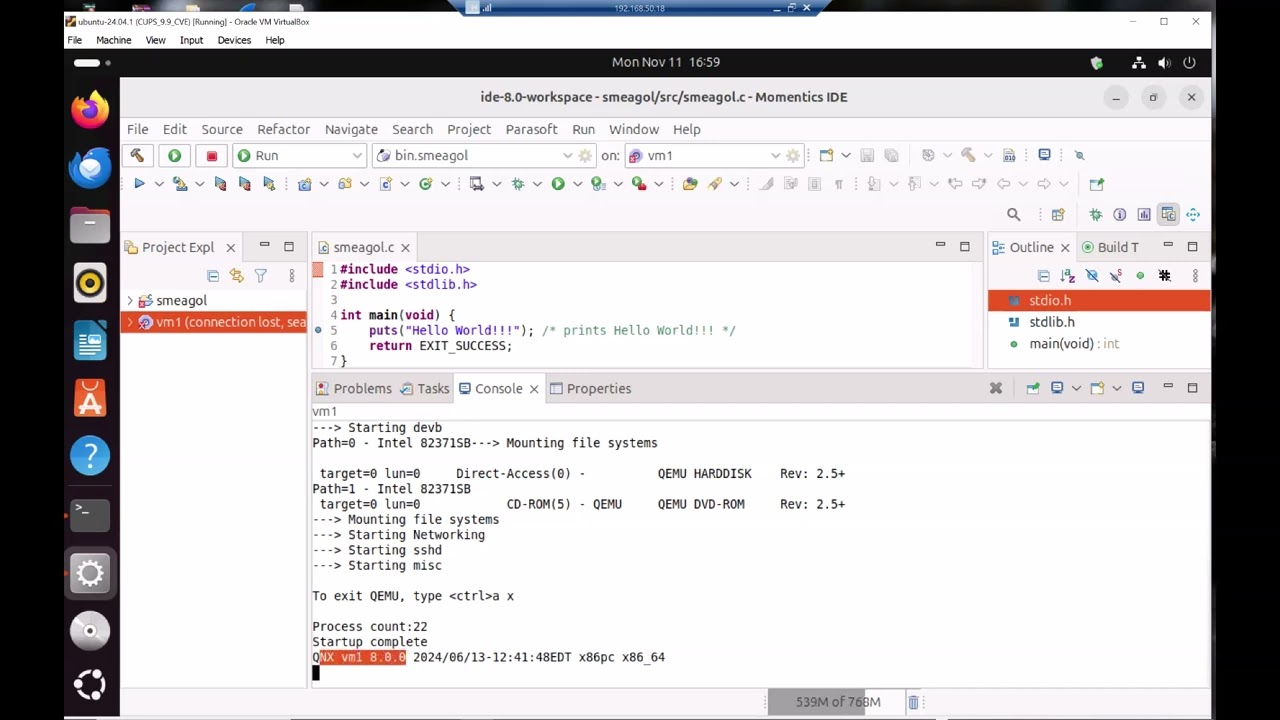Open the Project Explorer view menu

[x=291, y=275]
